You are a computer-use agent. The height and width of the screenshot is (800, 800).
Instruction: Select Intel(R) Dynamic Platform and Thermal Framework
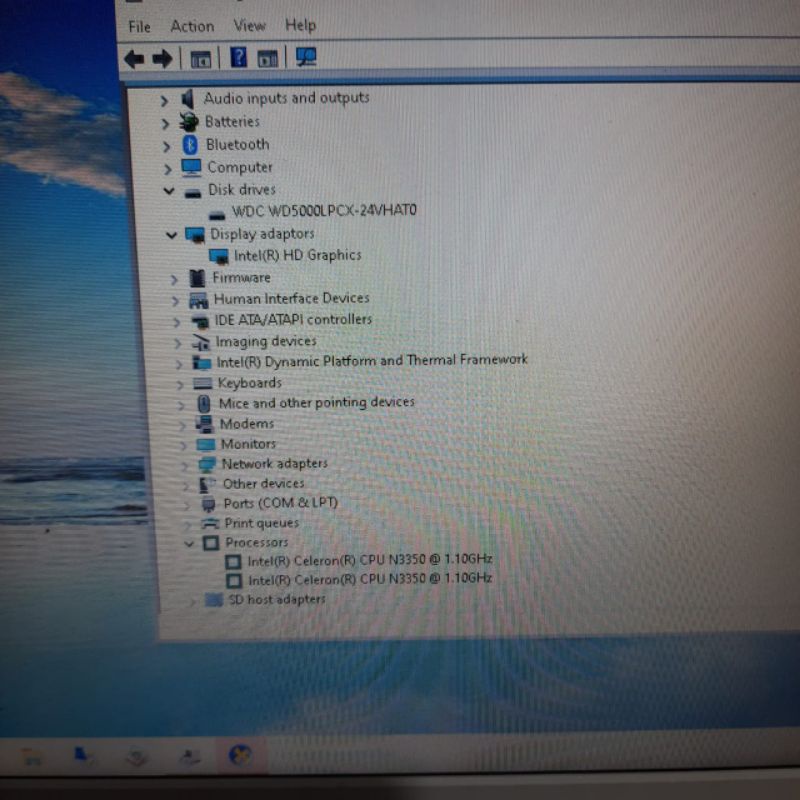click(x=372, y=361)
